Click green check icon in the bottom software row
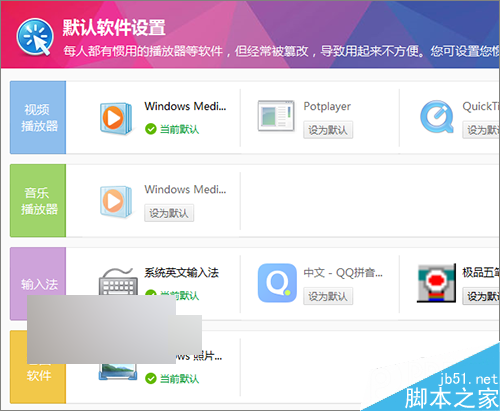 [x=151, y=378]
